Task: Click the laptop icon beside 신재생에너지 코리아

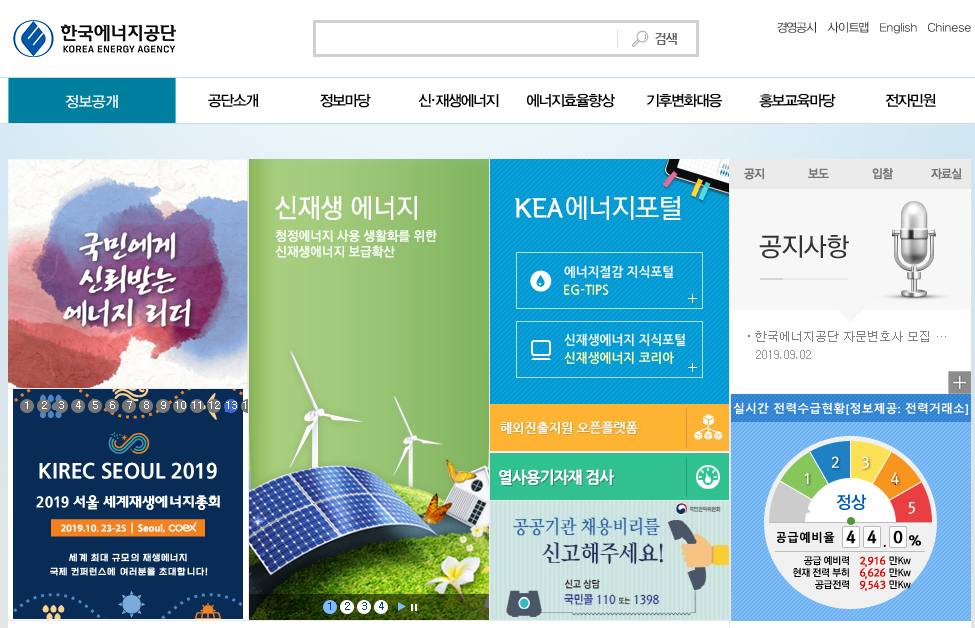Action: click(540, 350)
